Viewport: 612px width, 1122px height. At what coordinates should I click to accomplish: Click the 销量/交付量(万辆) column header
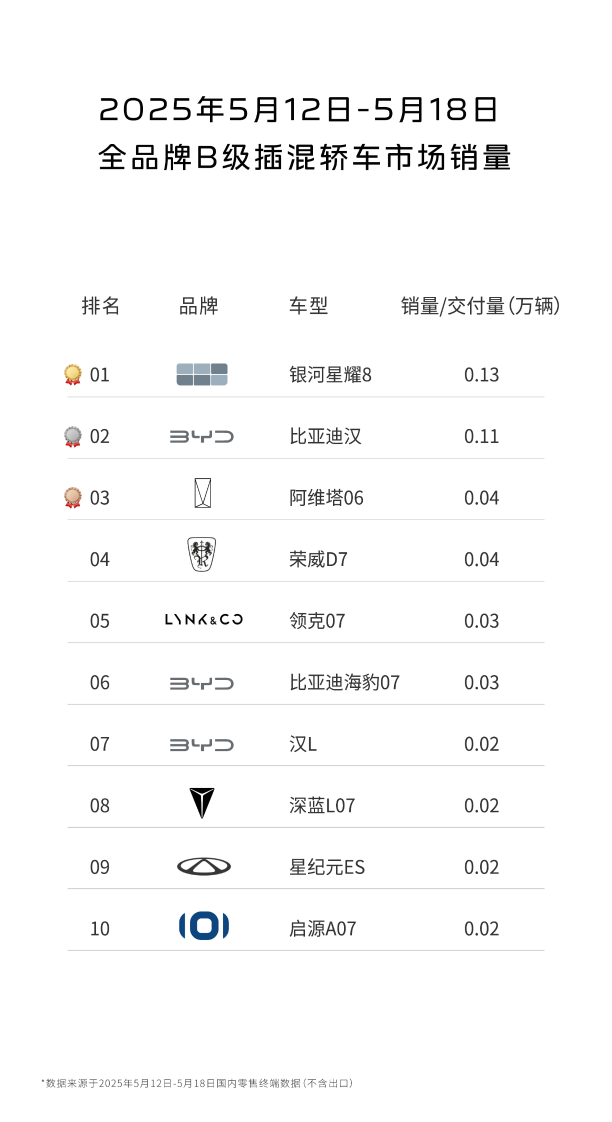(x=480, y=306)
